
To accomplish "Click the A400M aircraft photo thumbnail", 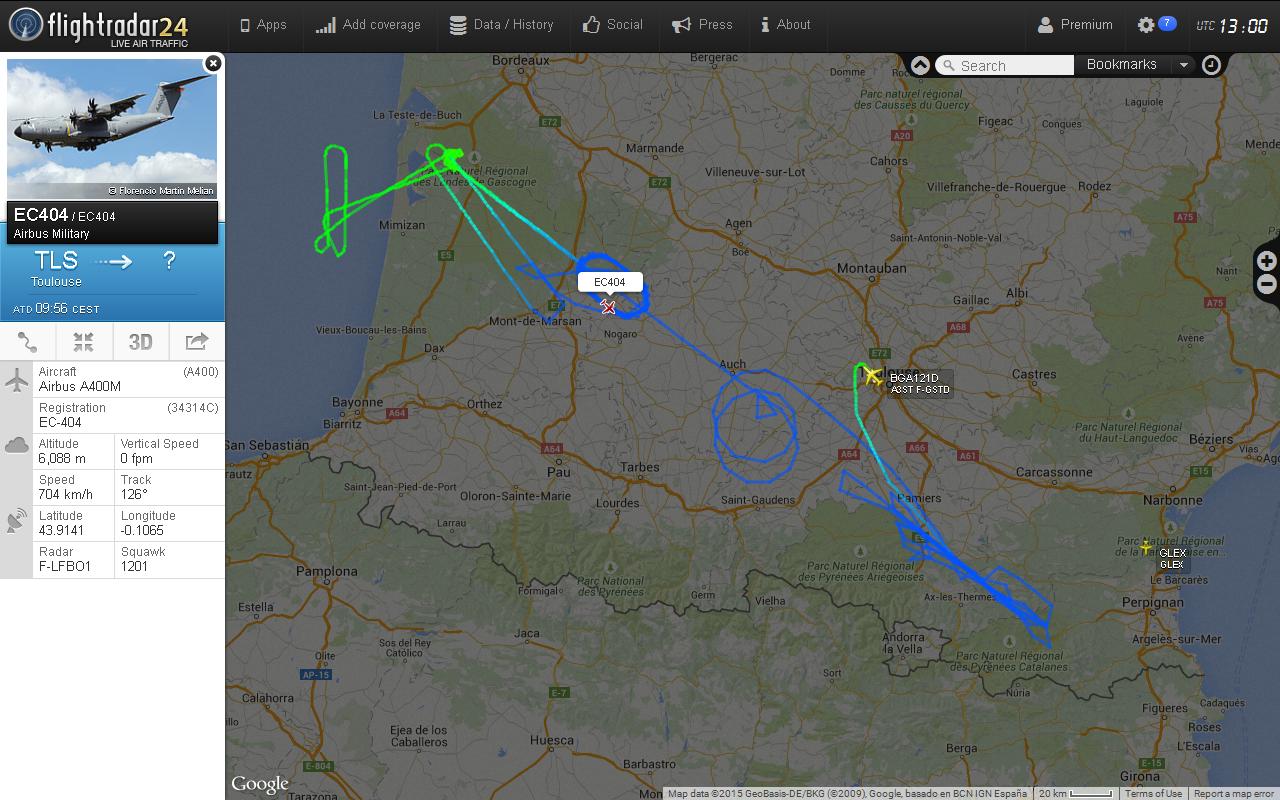I will 112,129.
